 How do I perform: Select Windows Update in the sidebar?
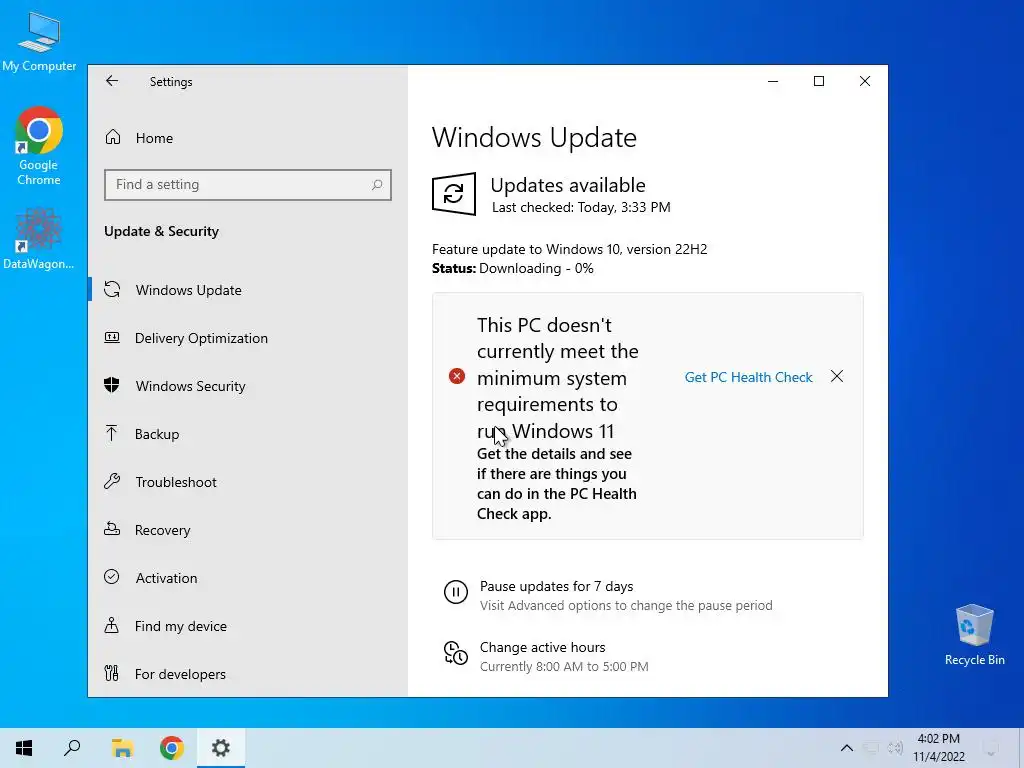tap(188, 290)
